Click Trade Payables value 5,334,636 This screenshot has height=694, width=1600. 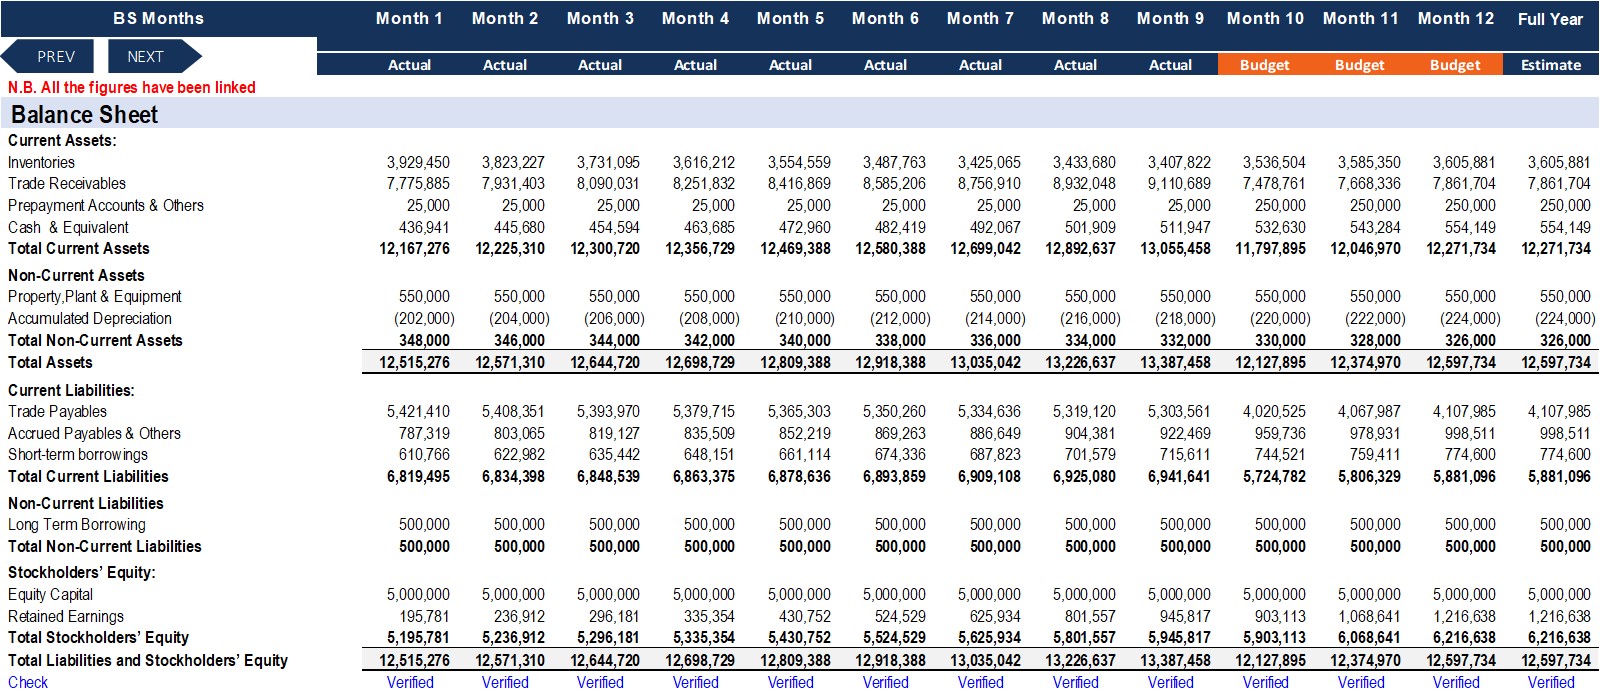tap(989, 411)
